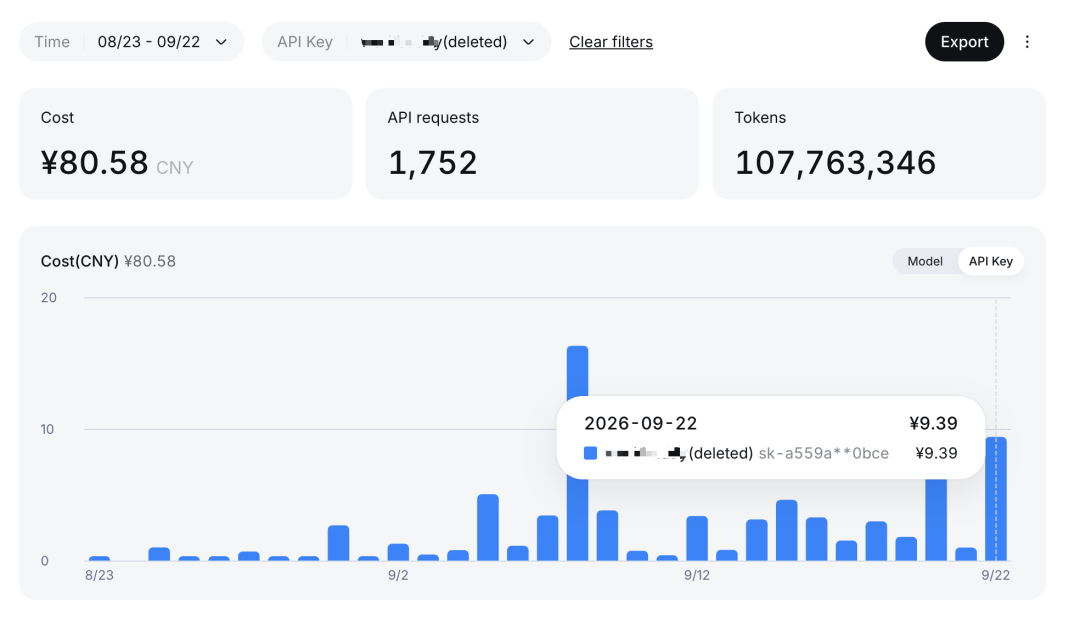Click the blue legend square in tooltip
The height and width of the screenshot is (622, 1080).
click(x=590, y=453)
